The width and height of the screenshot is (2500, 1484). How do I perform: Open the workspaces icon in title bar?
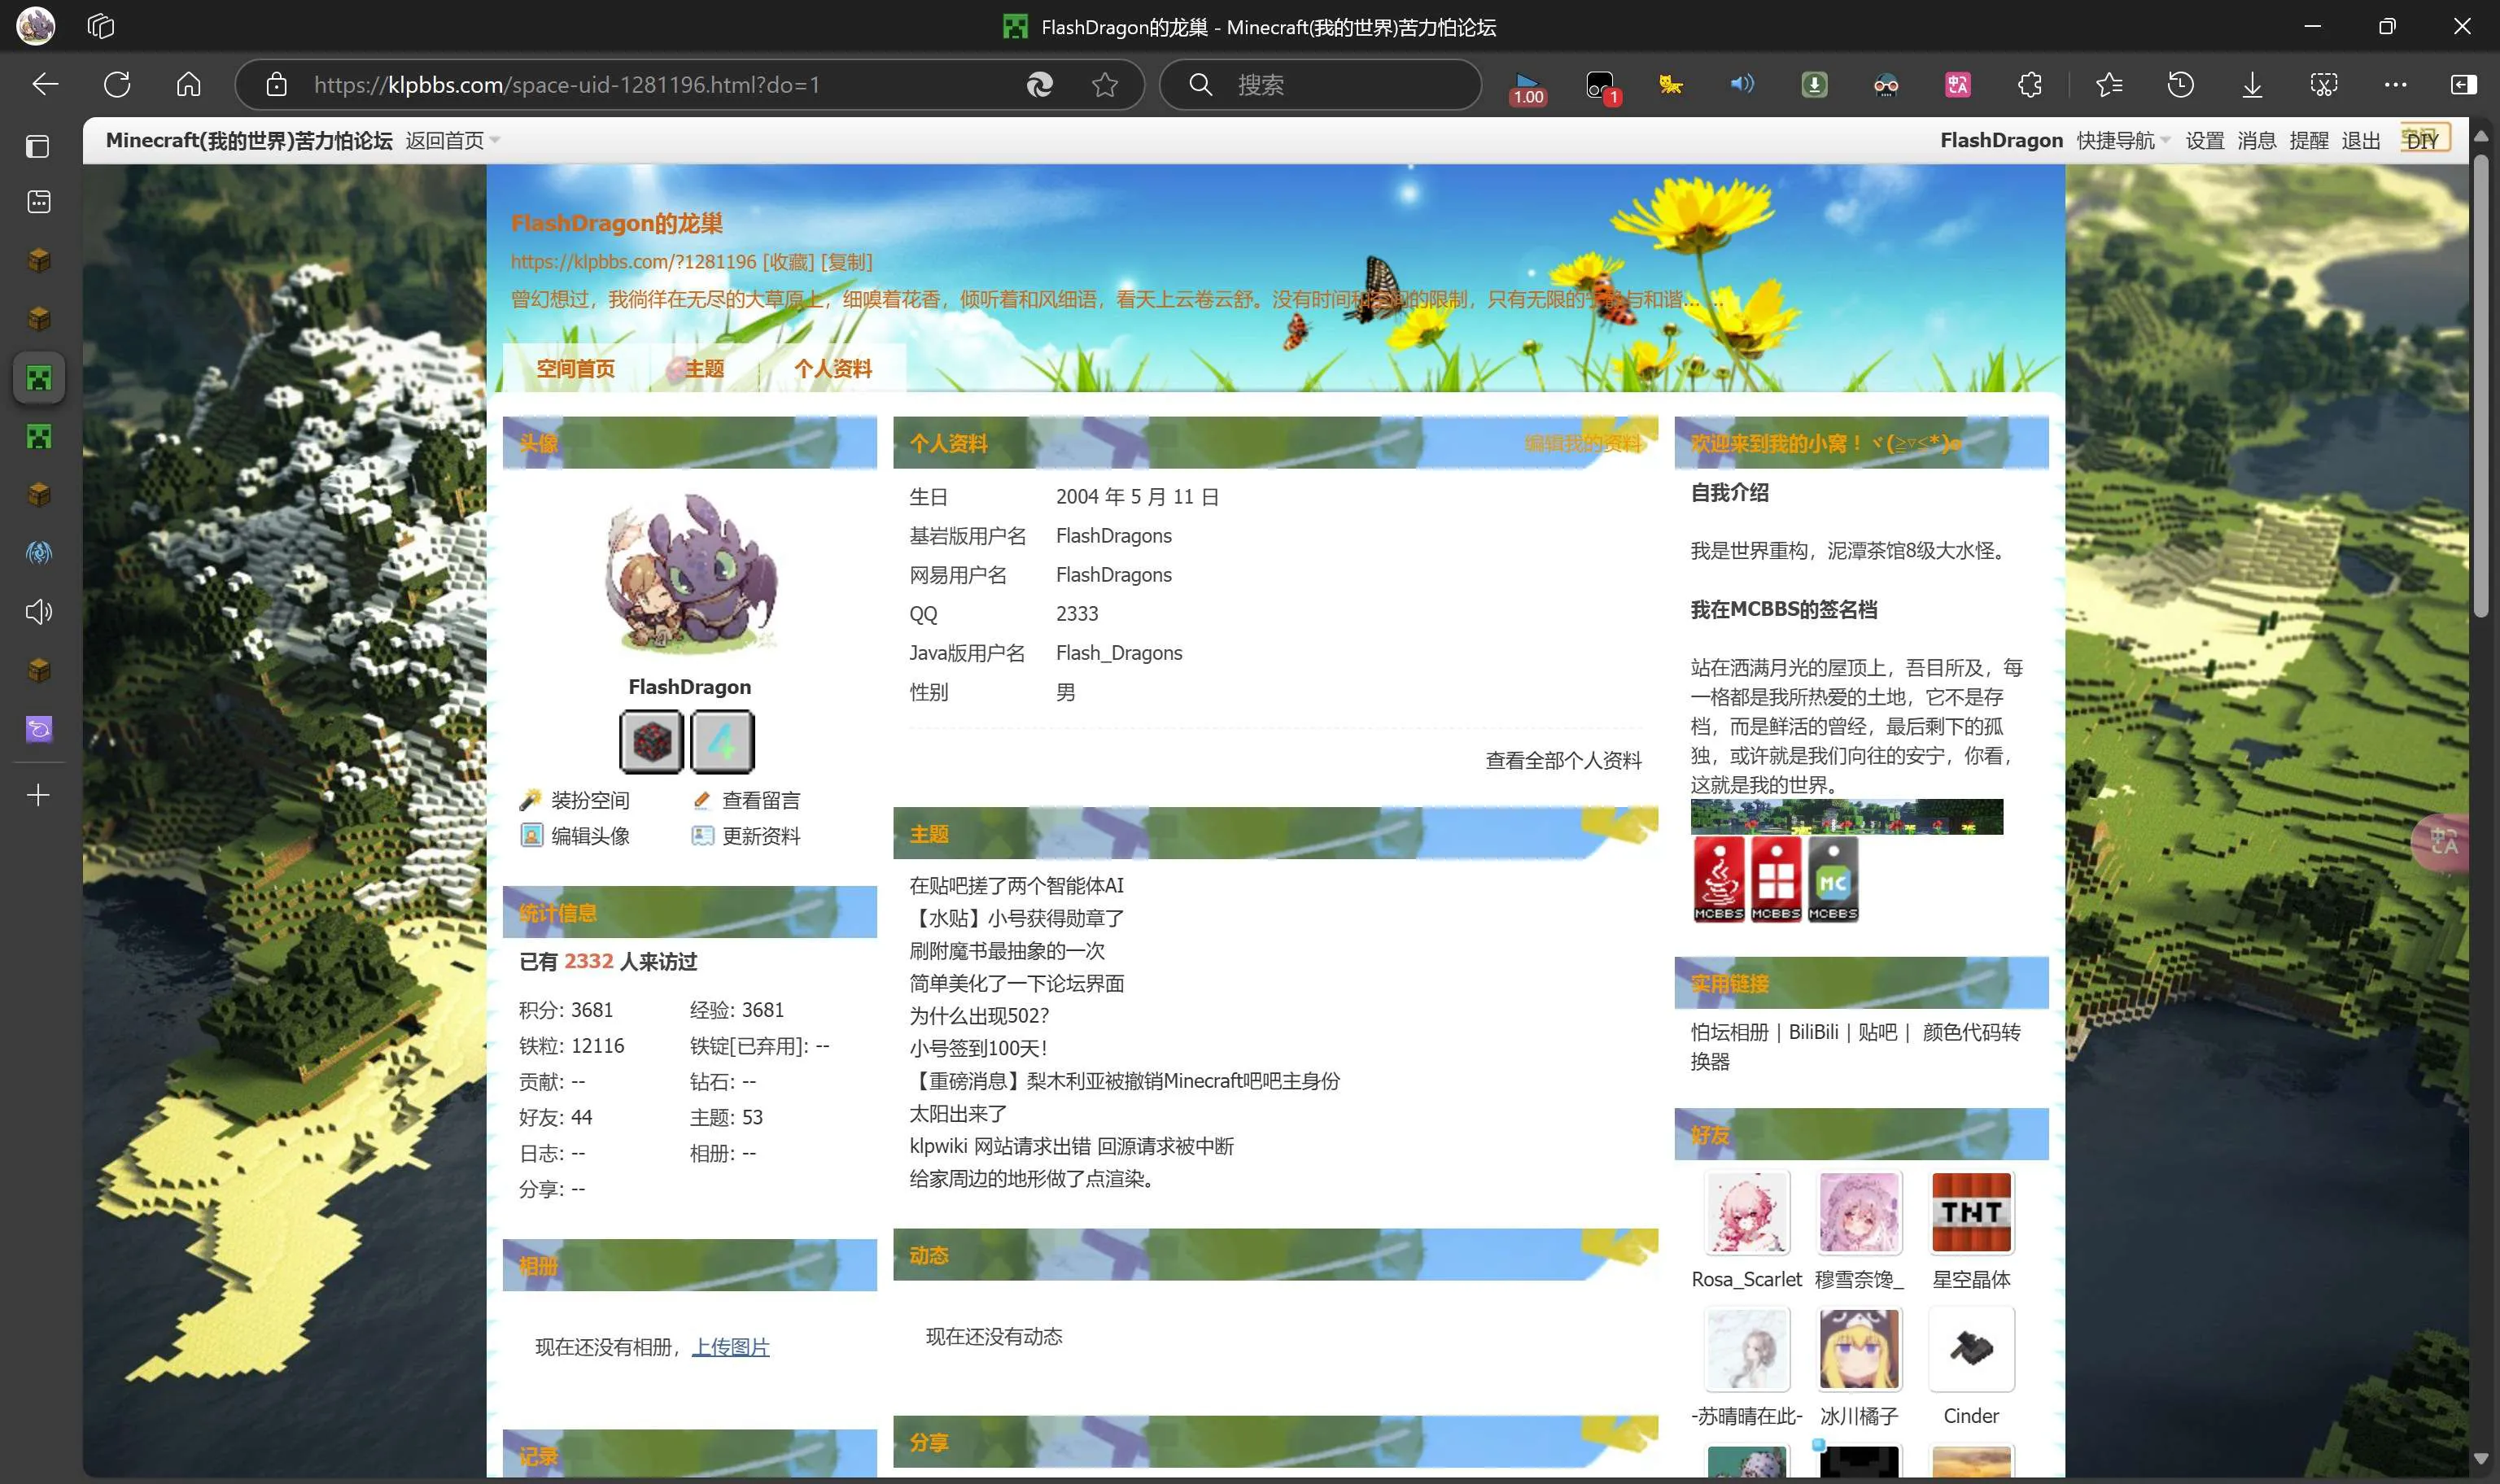coord(101,26)
